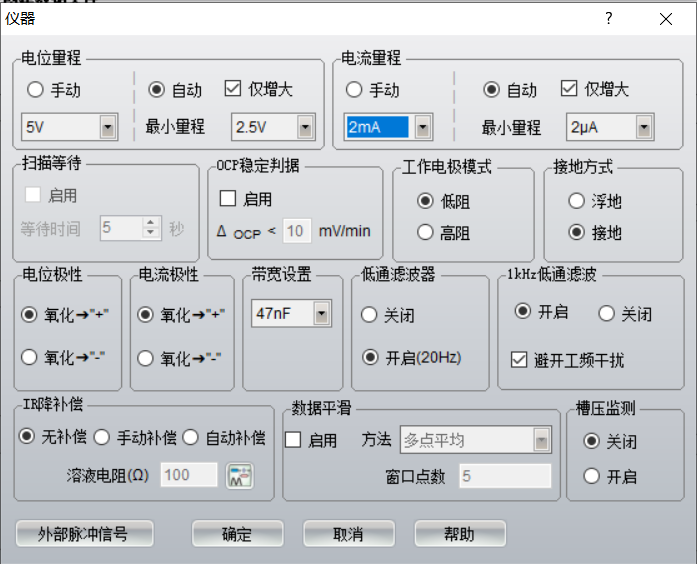Select 手动 in 电位量程
697x564 pixels.
tap(35, 89)
